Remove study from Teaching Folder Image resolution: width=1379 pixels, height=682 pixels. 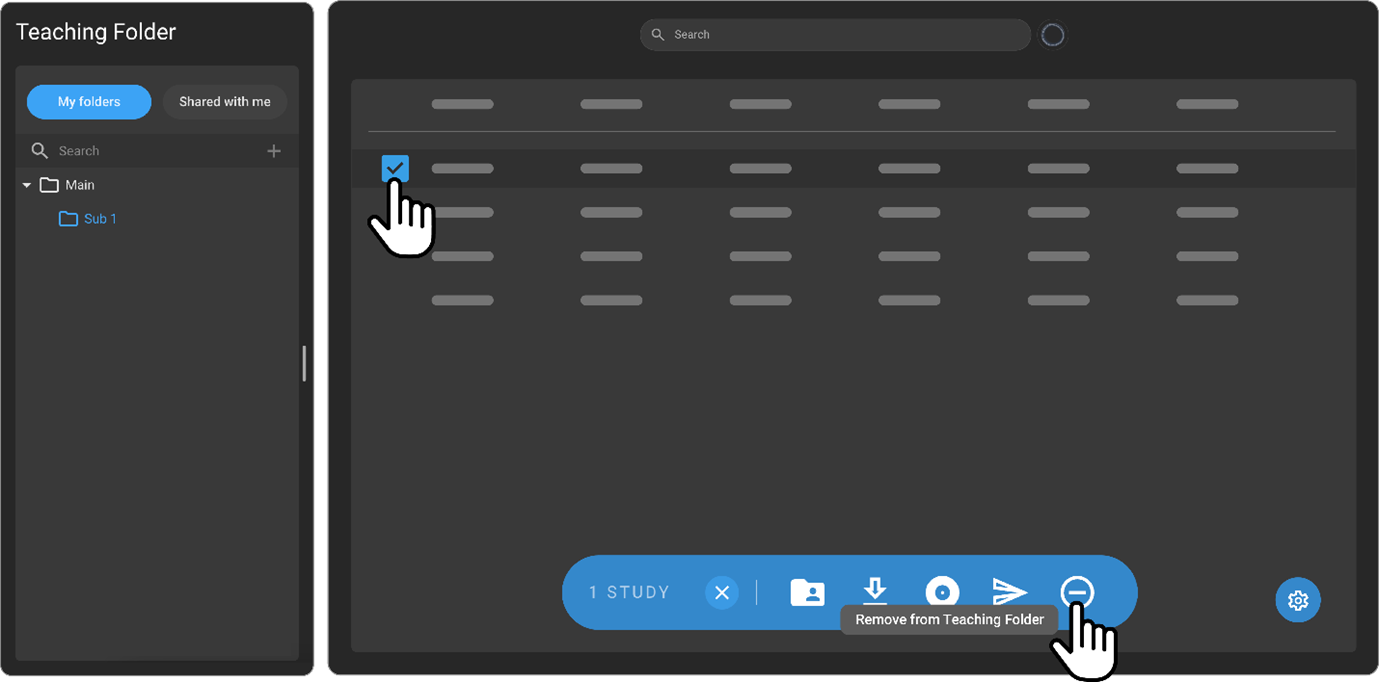(1077, 592)
